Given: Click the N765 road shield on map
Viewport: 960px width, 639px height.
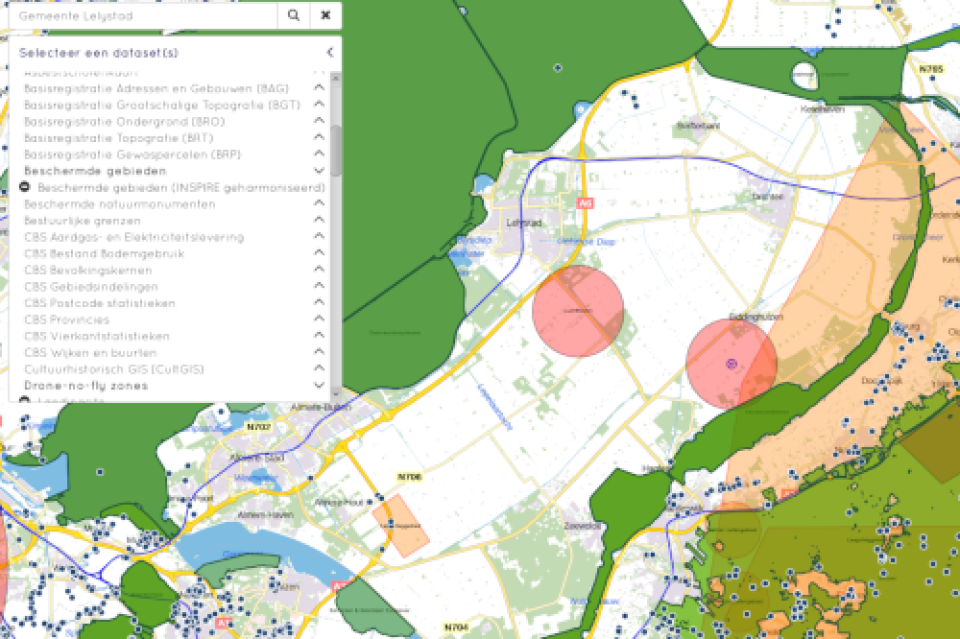Looking at the screenshot, I should click(x=930, y=70).
